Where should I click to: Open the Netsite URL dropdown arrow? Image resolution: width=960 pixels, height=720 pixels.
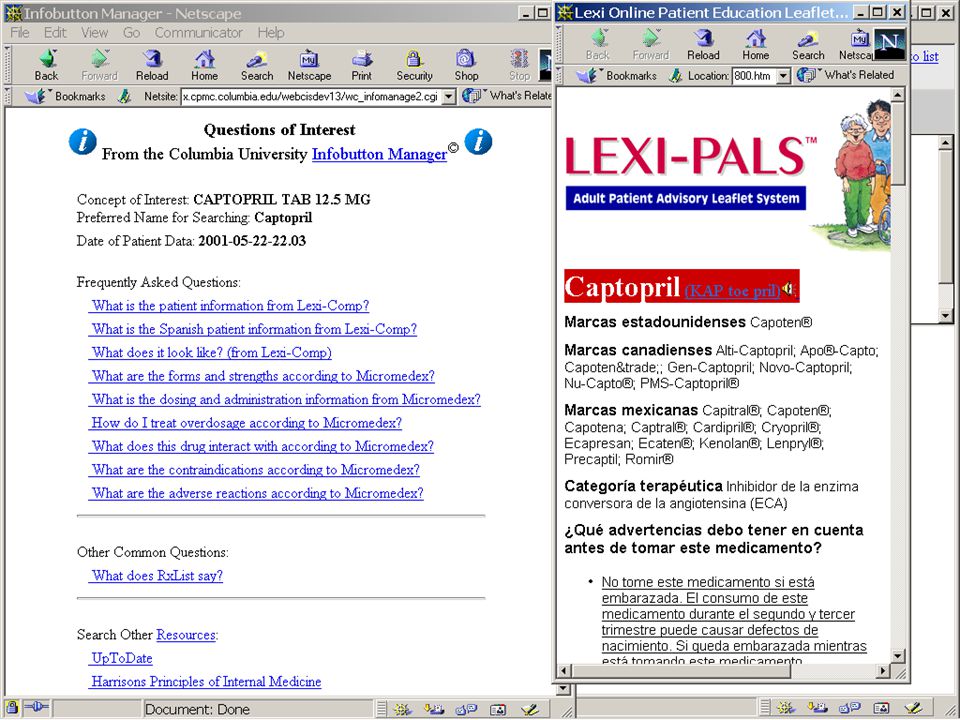[x=449, y=96]
